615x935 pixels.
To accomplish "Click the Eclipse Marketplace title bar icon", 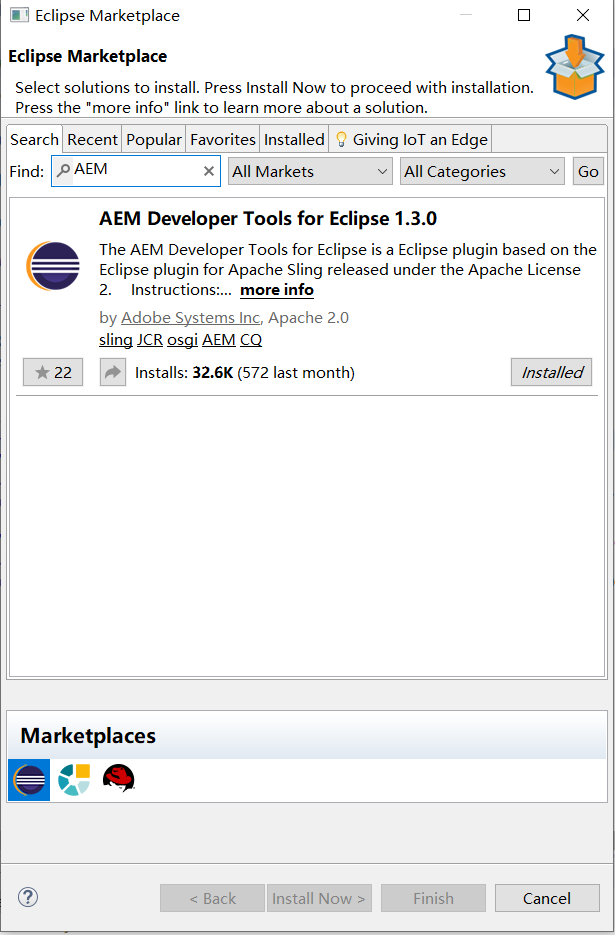I will [x=20, y=15].
